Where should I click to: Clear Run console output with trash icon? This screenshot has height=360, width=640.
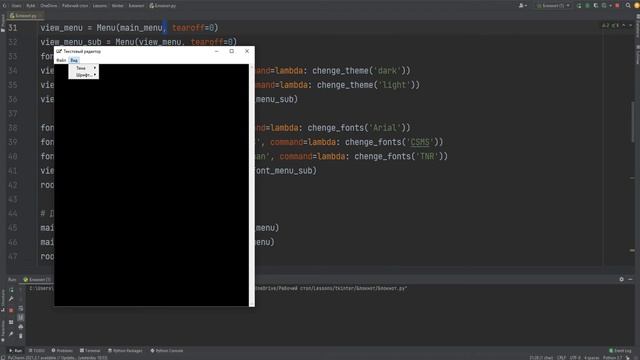[x=21, y=336]
